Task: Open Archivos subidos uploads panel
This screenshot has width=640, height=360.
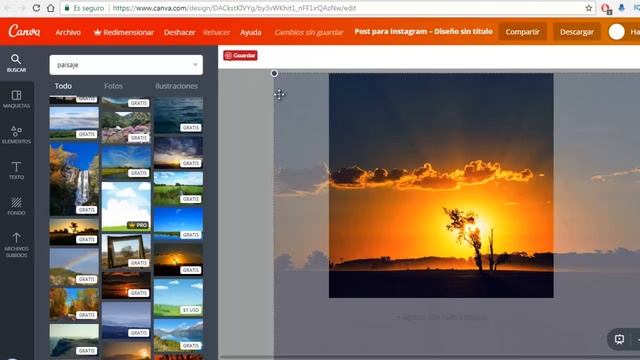Action: [16, 245]
